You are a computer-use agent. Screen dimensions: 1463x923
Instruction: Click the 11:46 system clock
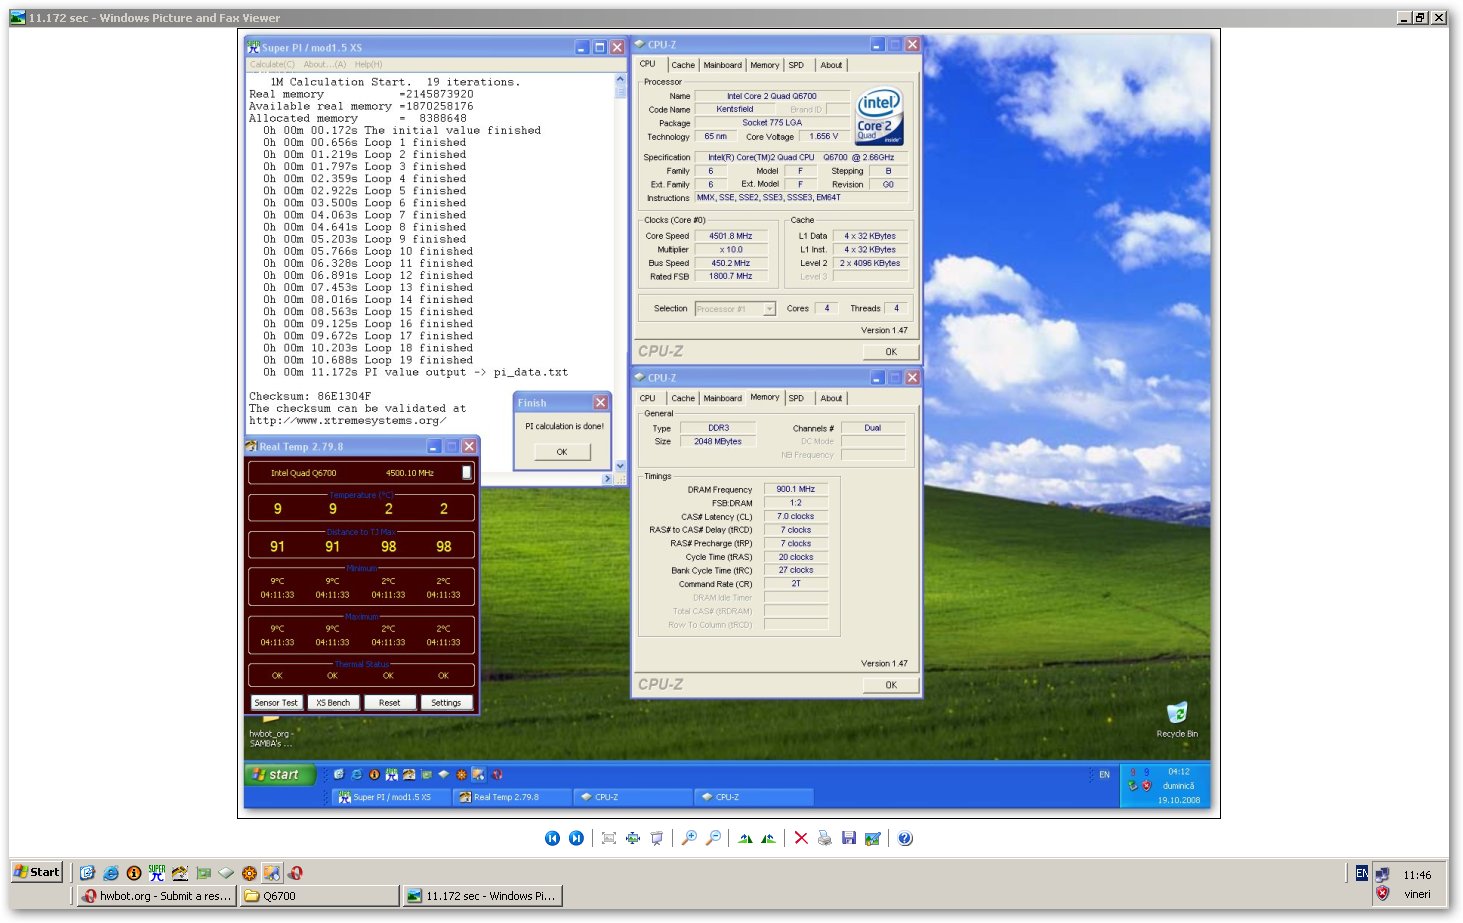click(1417, 875)
